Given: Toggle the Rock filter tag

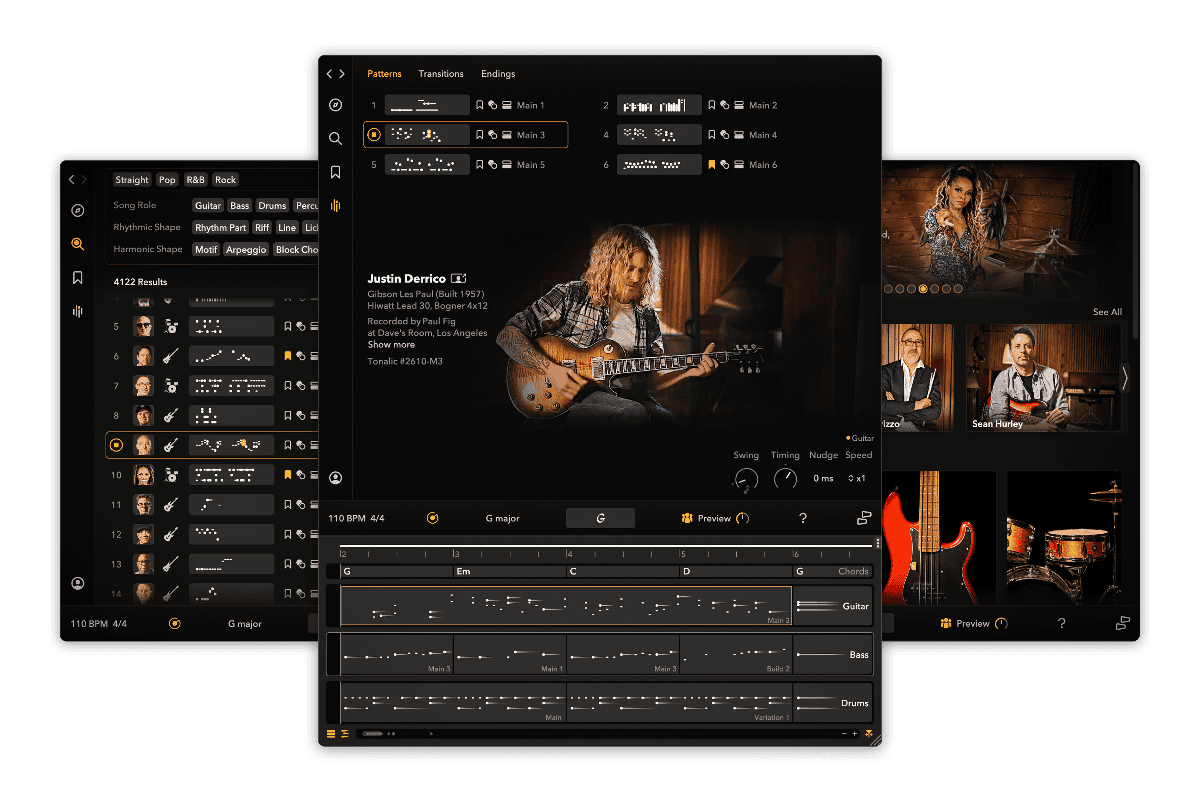Looking at the screenshot, I should [x=226, y=180].
